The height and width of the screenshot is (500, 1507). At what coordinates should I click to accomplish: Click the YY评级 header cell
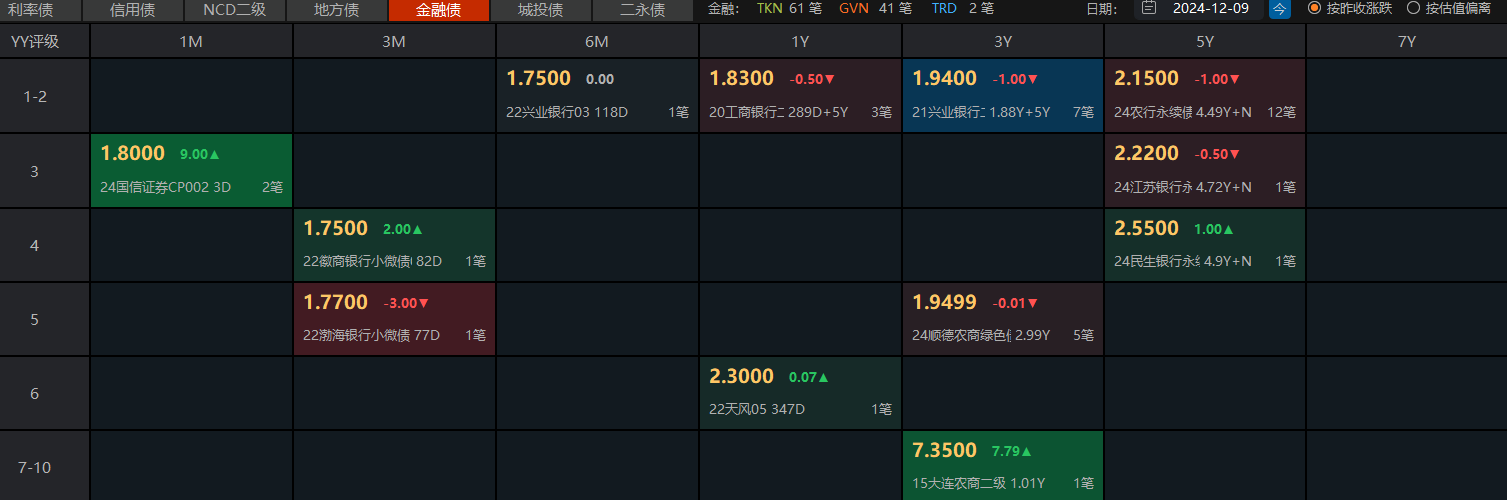(35, 41)
